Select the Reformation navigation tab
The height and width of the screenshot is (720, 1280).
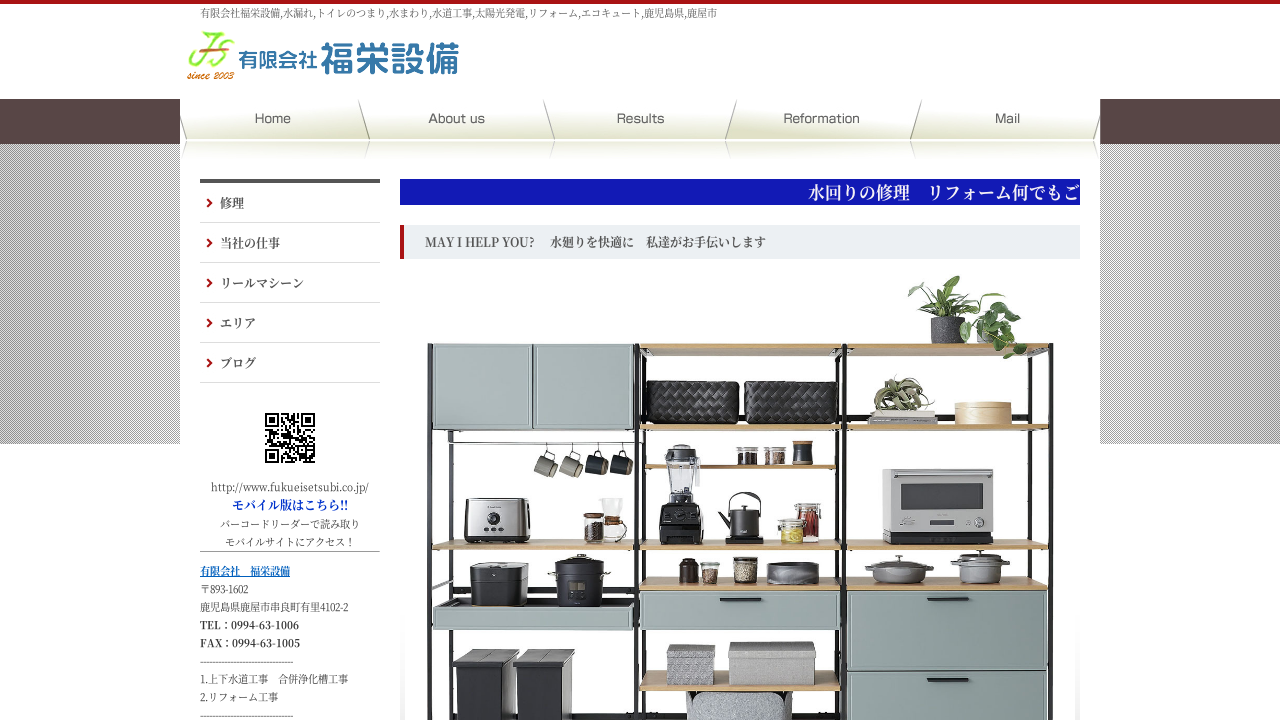coord(821,119)
